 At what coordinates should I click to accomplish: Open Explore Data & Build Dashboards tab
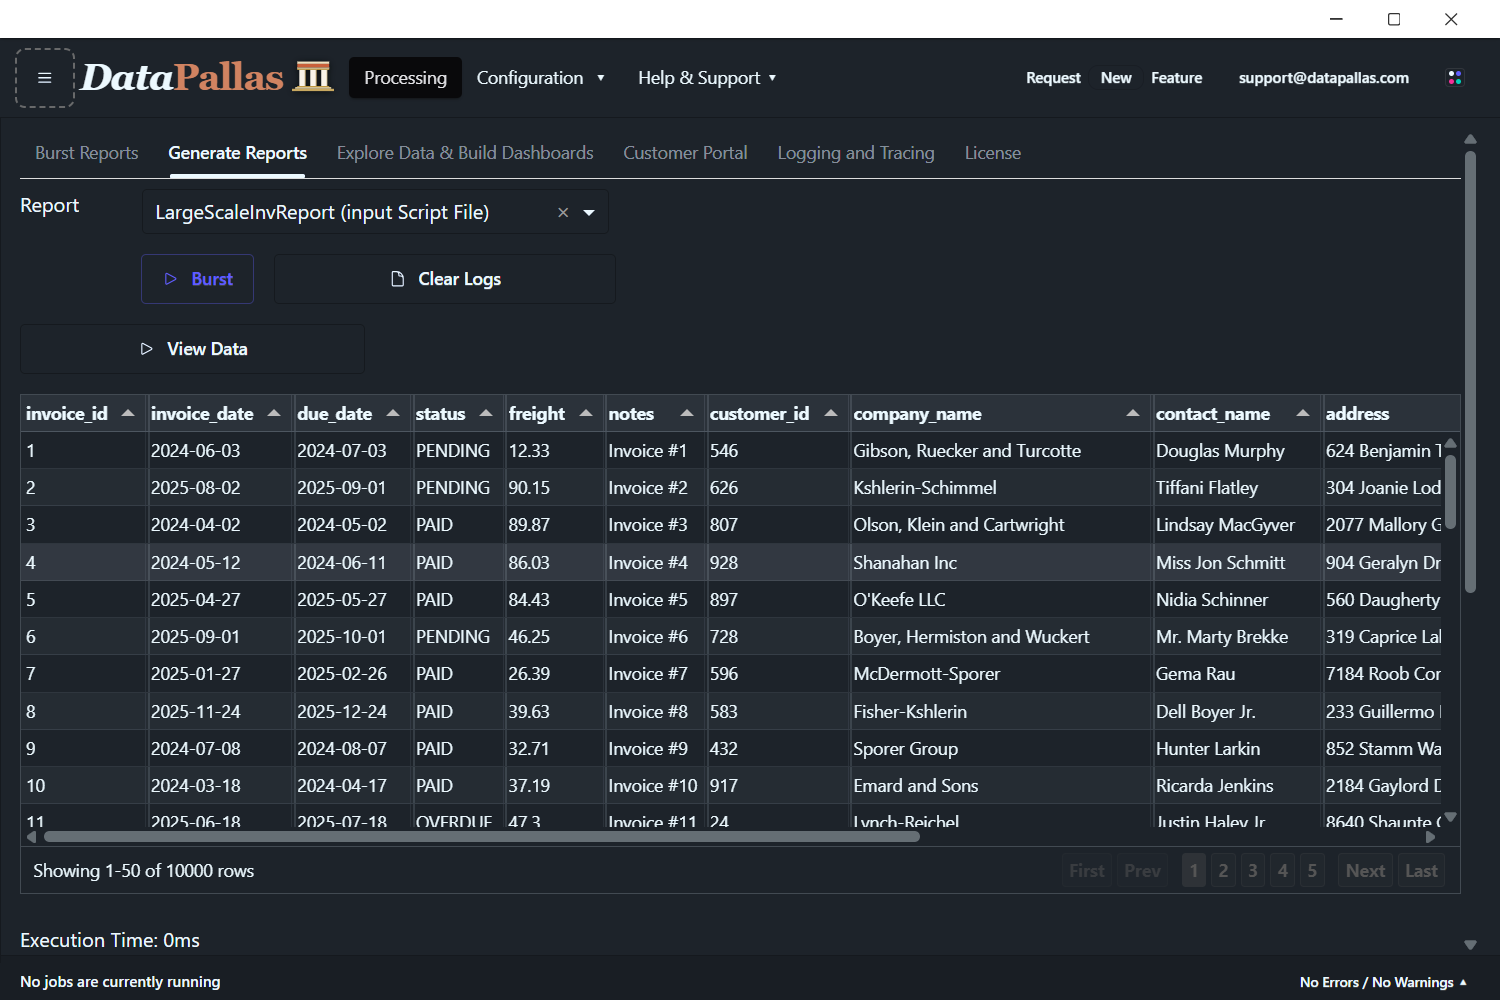click(x=465, y=153)
